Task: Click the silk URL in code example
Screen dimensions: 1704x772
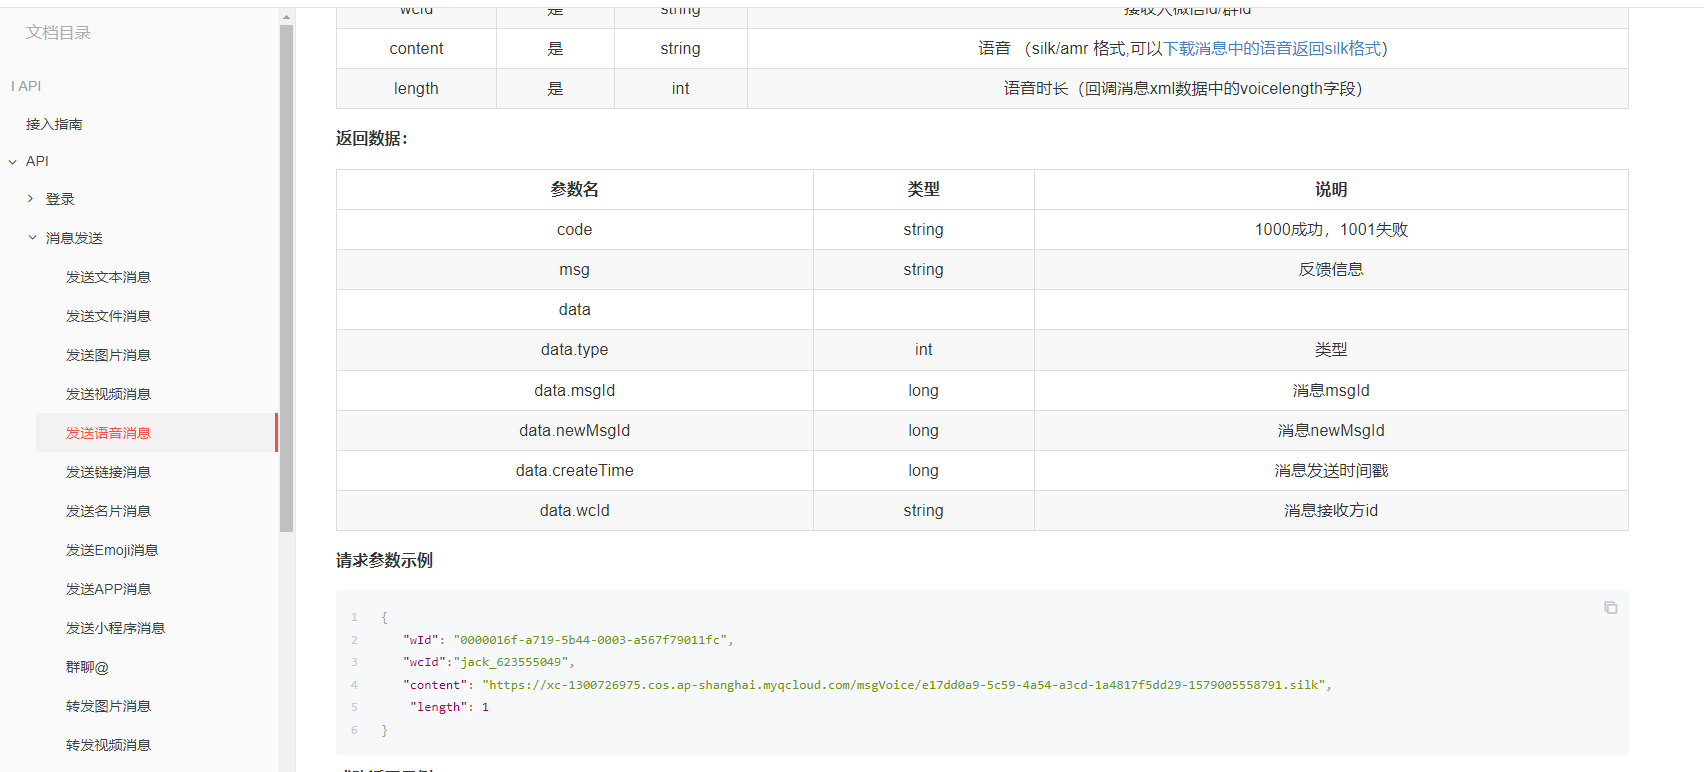Action: click(x=904, y=685)
